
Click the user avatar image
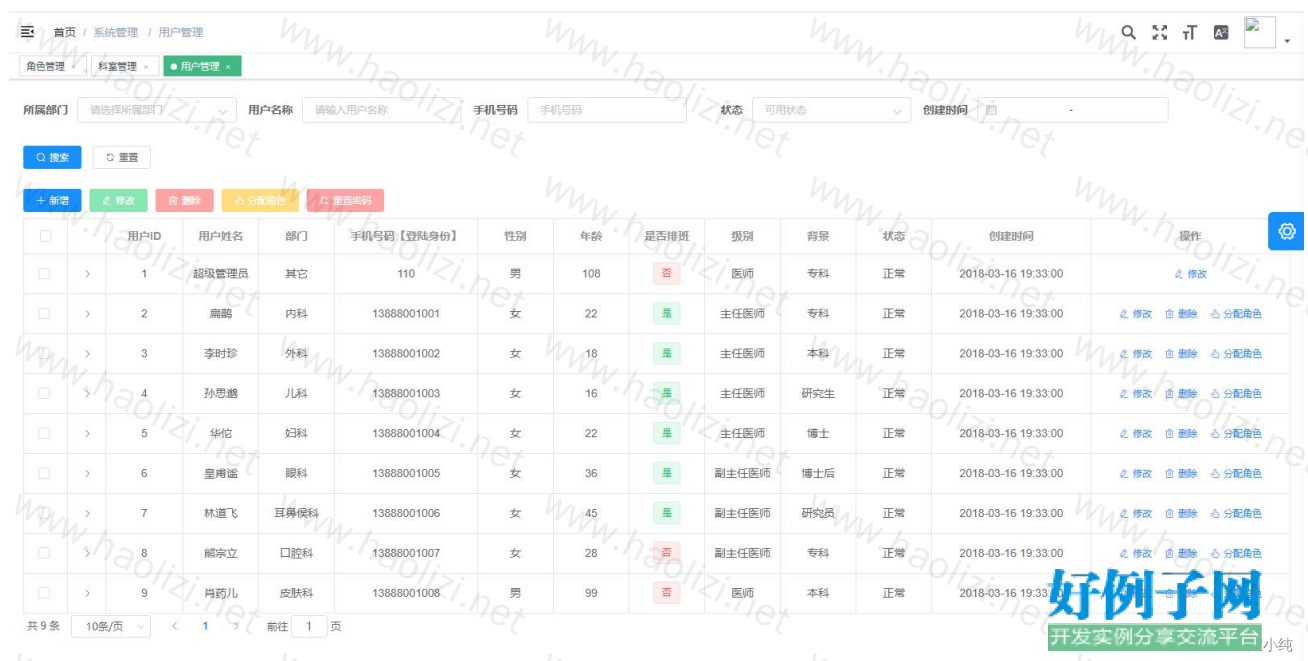pos(1259,32)
